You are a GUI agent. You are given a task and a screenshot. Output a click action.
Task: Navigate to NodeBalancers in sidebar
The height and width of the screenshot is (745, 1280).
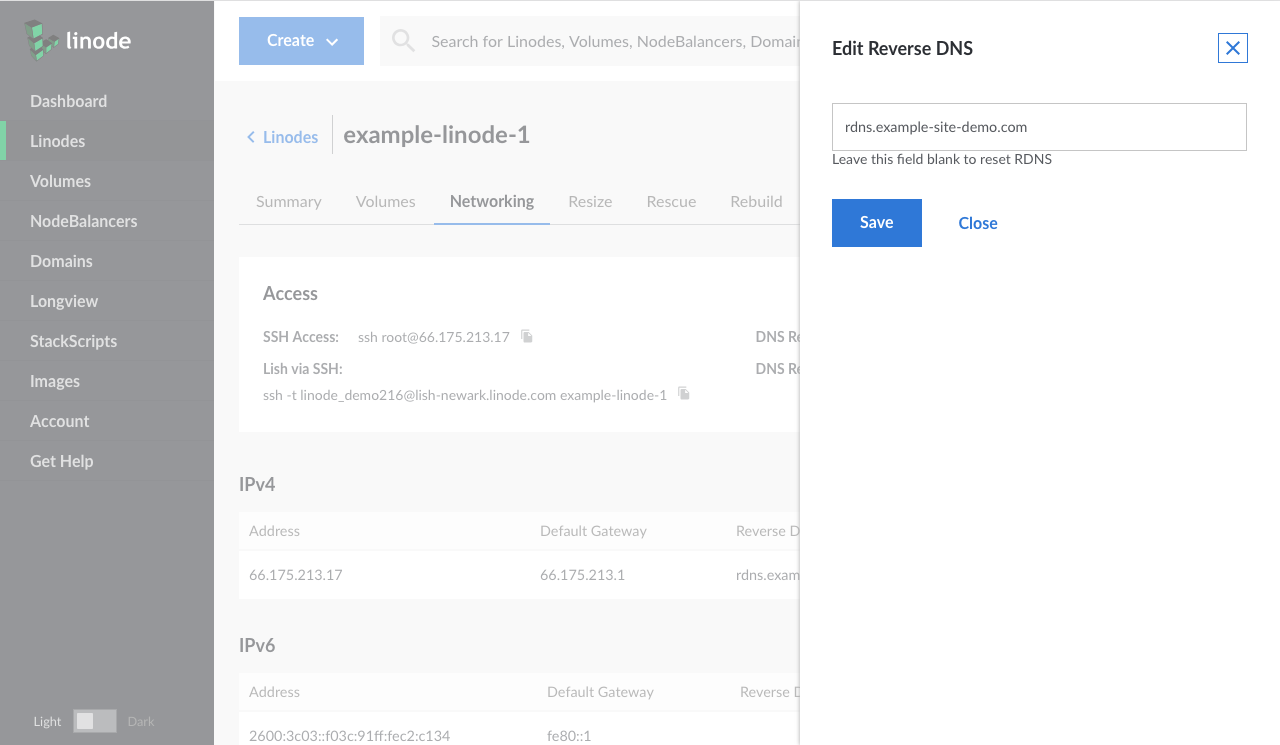point(83,221)
